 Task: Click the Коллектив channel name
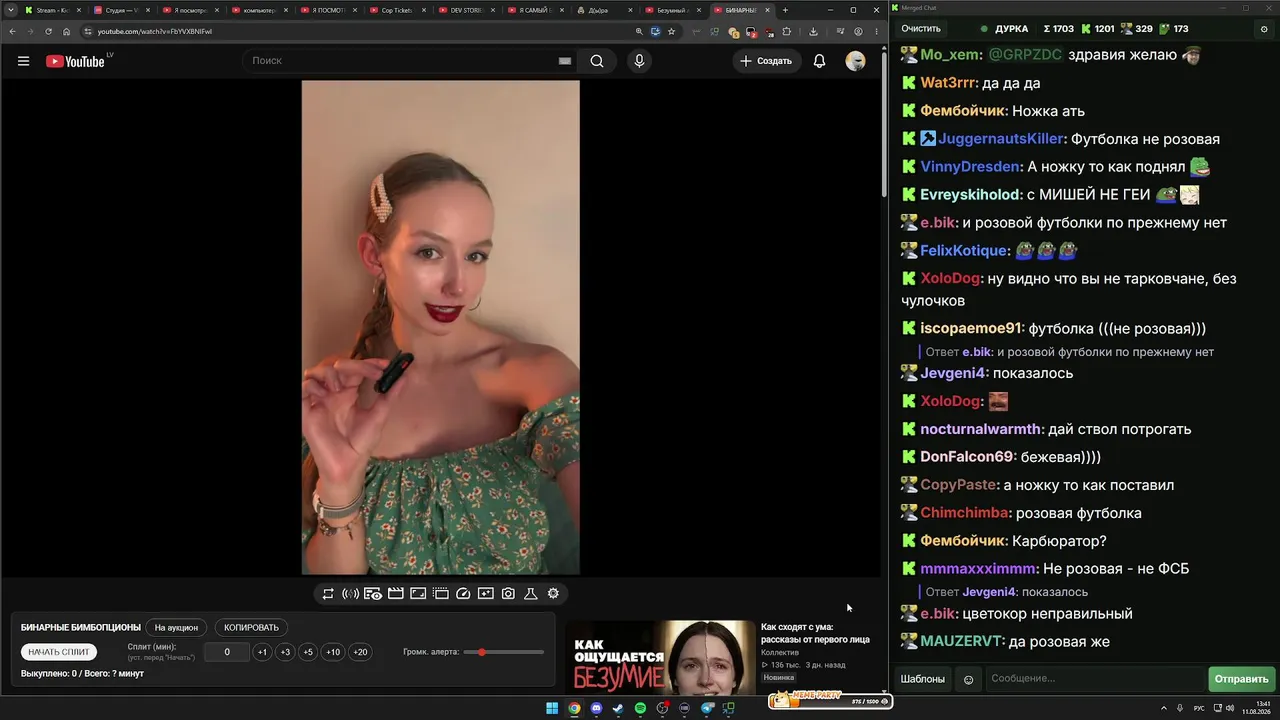[780, 652]
